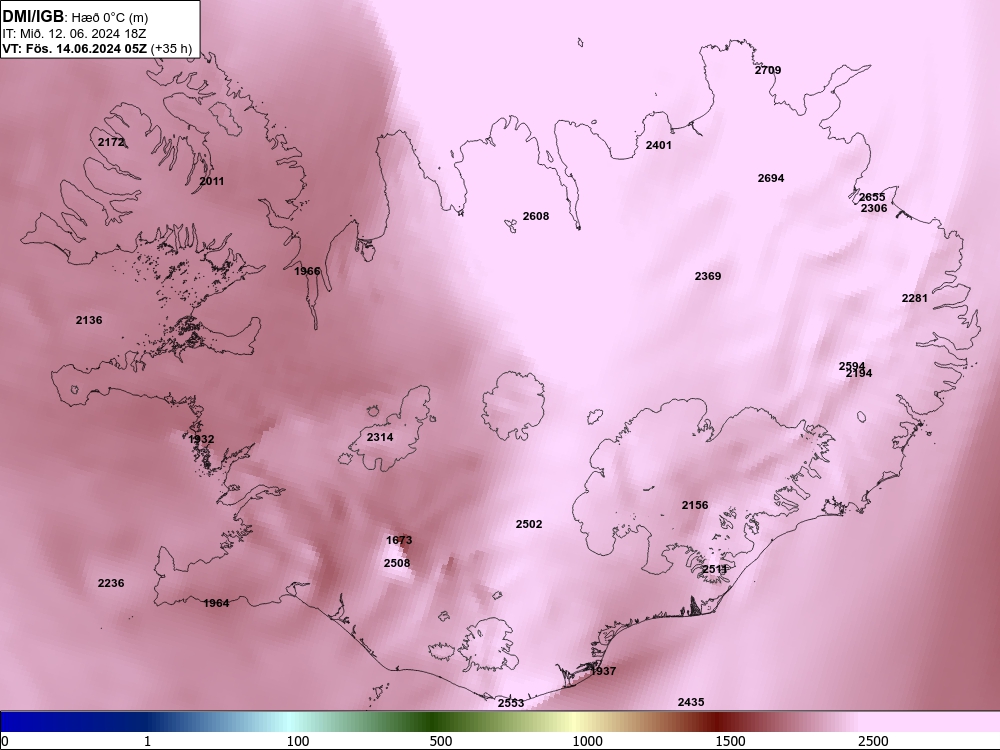
Task: Click the 2236 value over the sea
Action: click(x=111, y=583)
